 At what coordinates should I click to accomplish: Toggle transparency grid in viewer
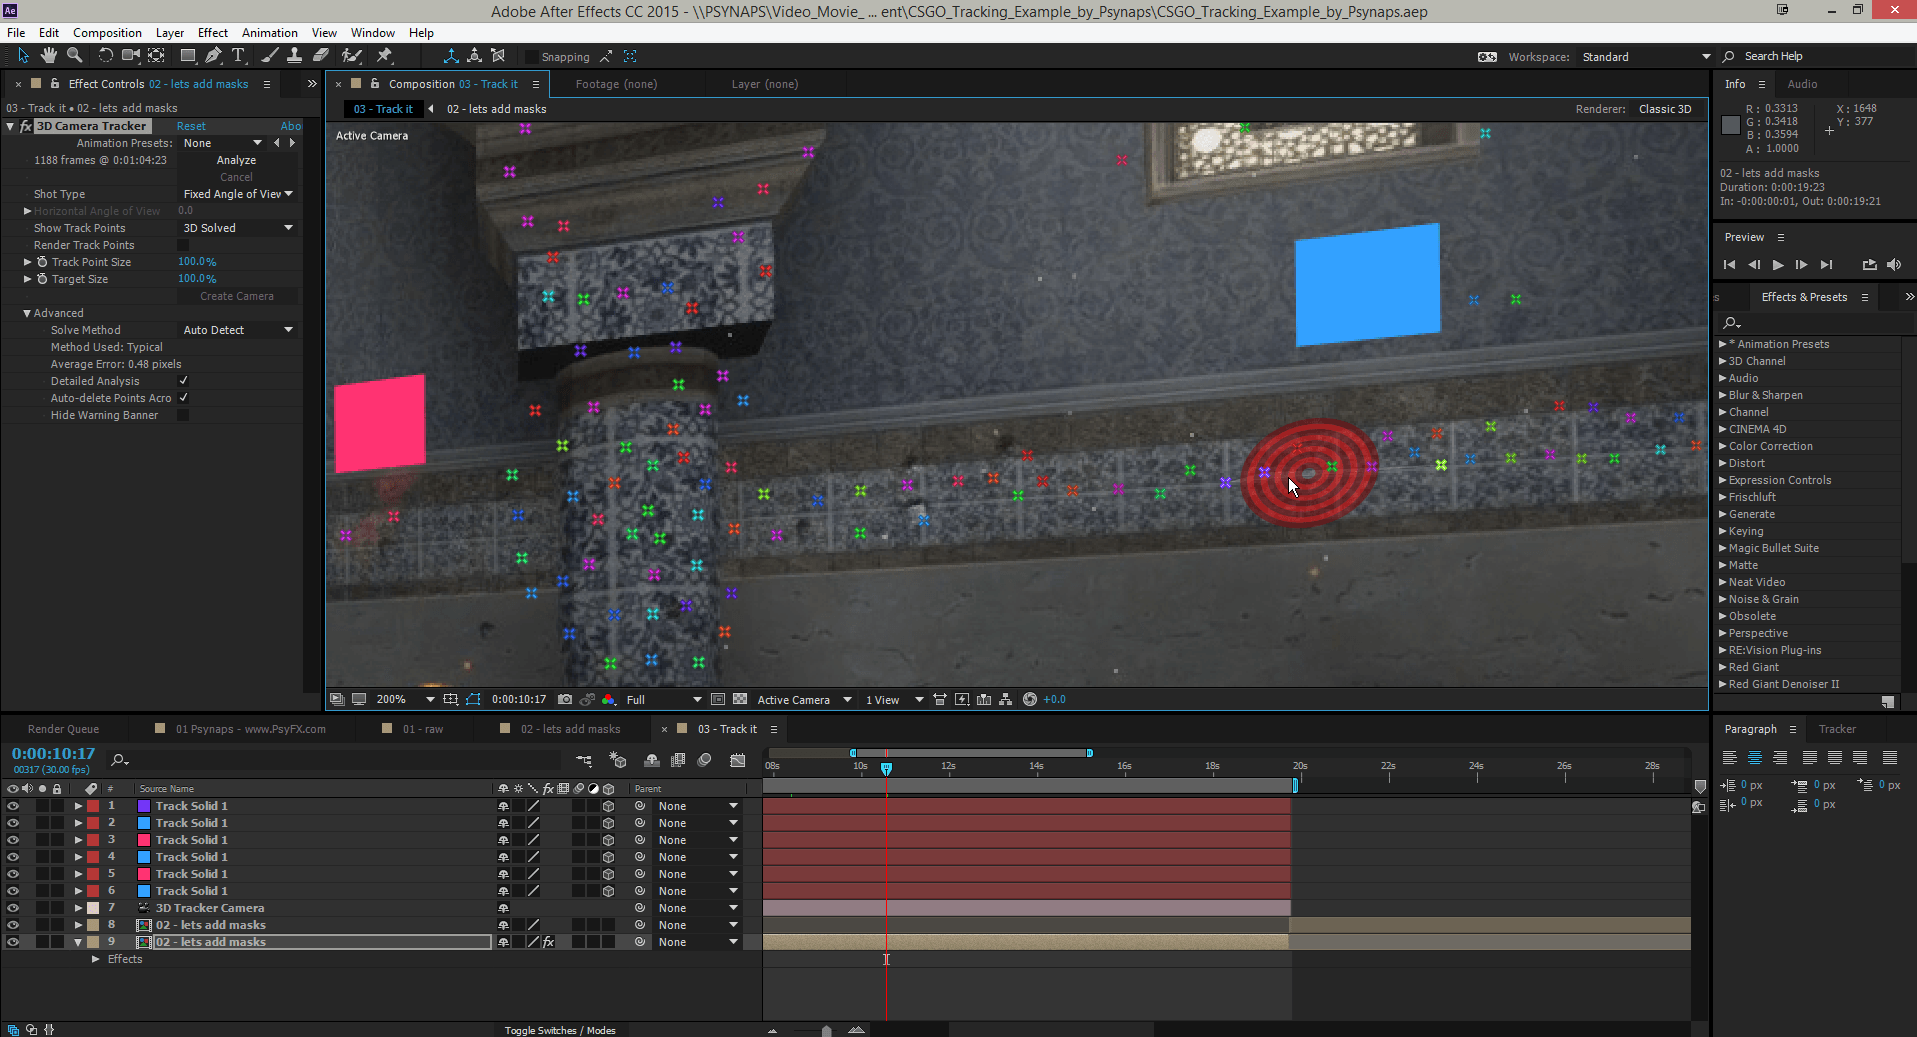coord(740,699)
